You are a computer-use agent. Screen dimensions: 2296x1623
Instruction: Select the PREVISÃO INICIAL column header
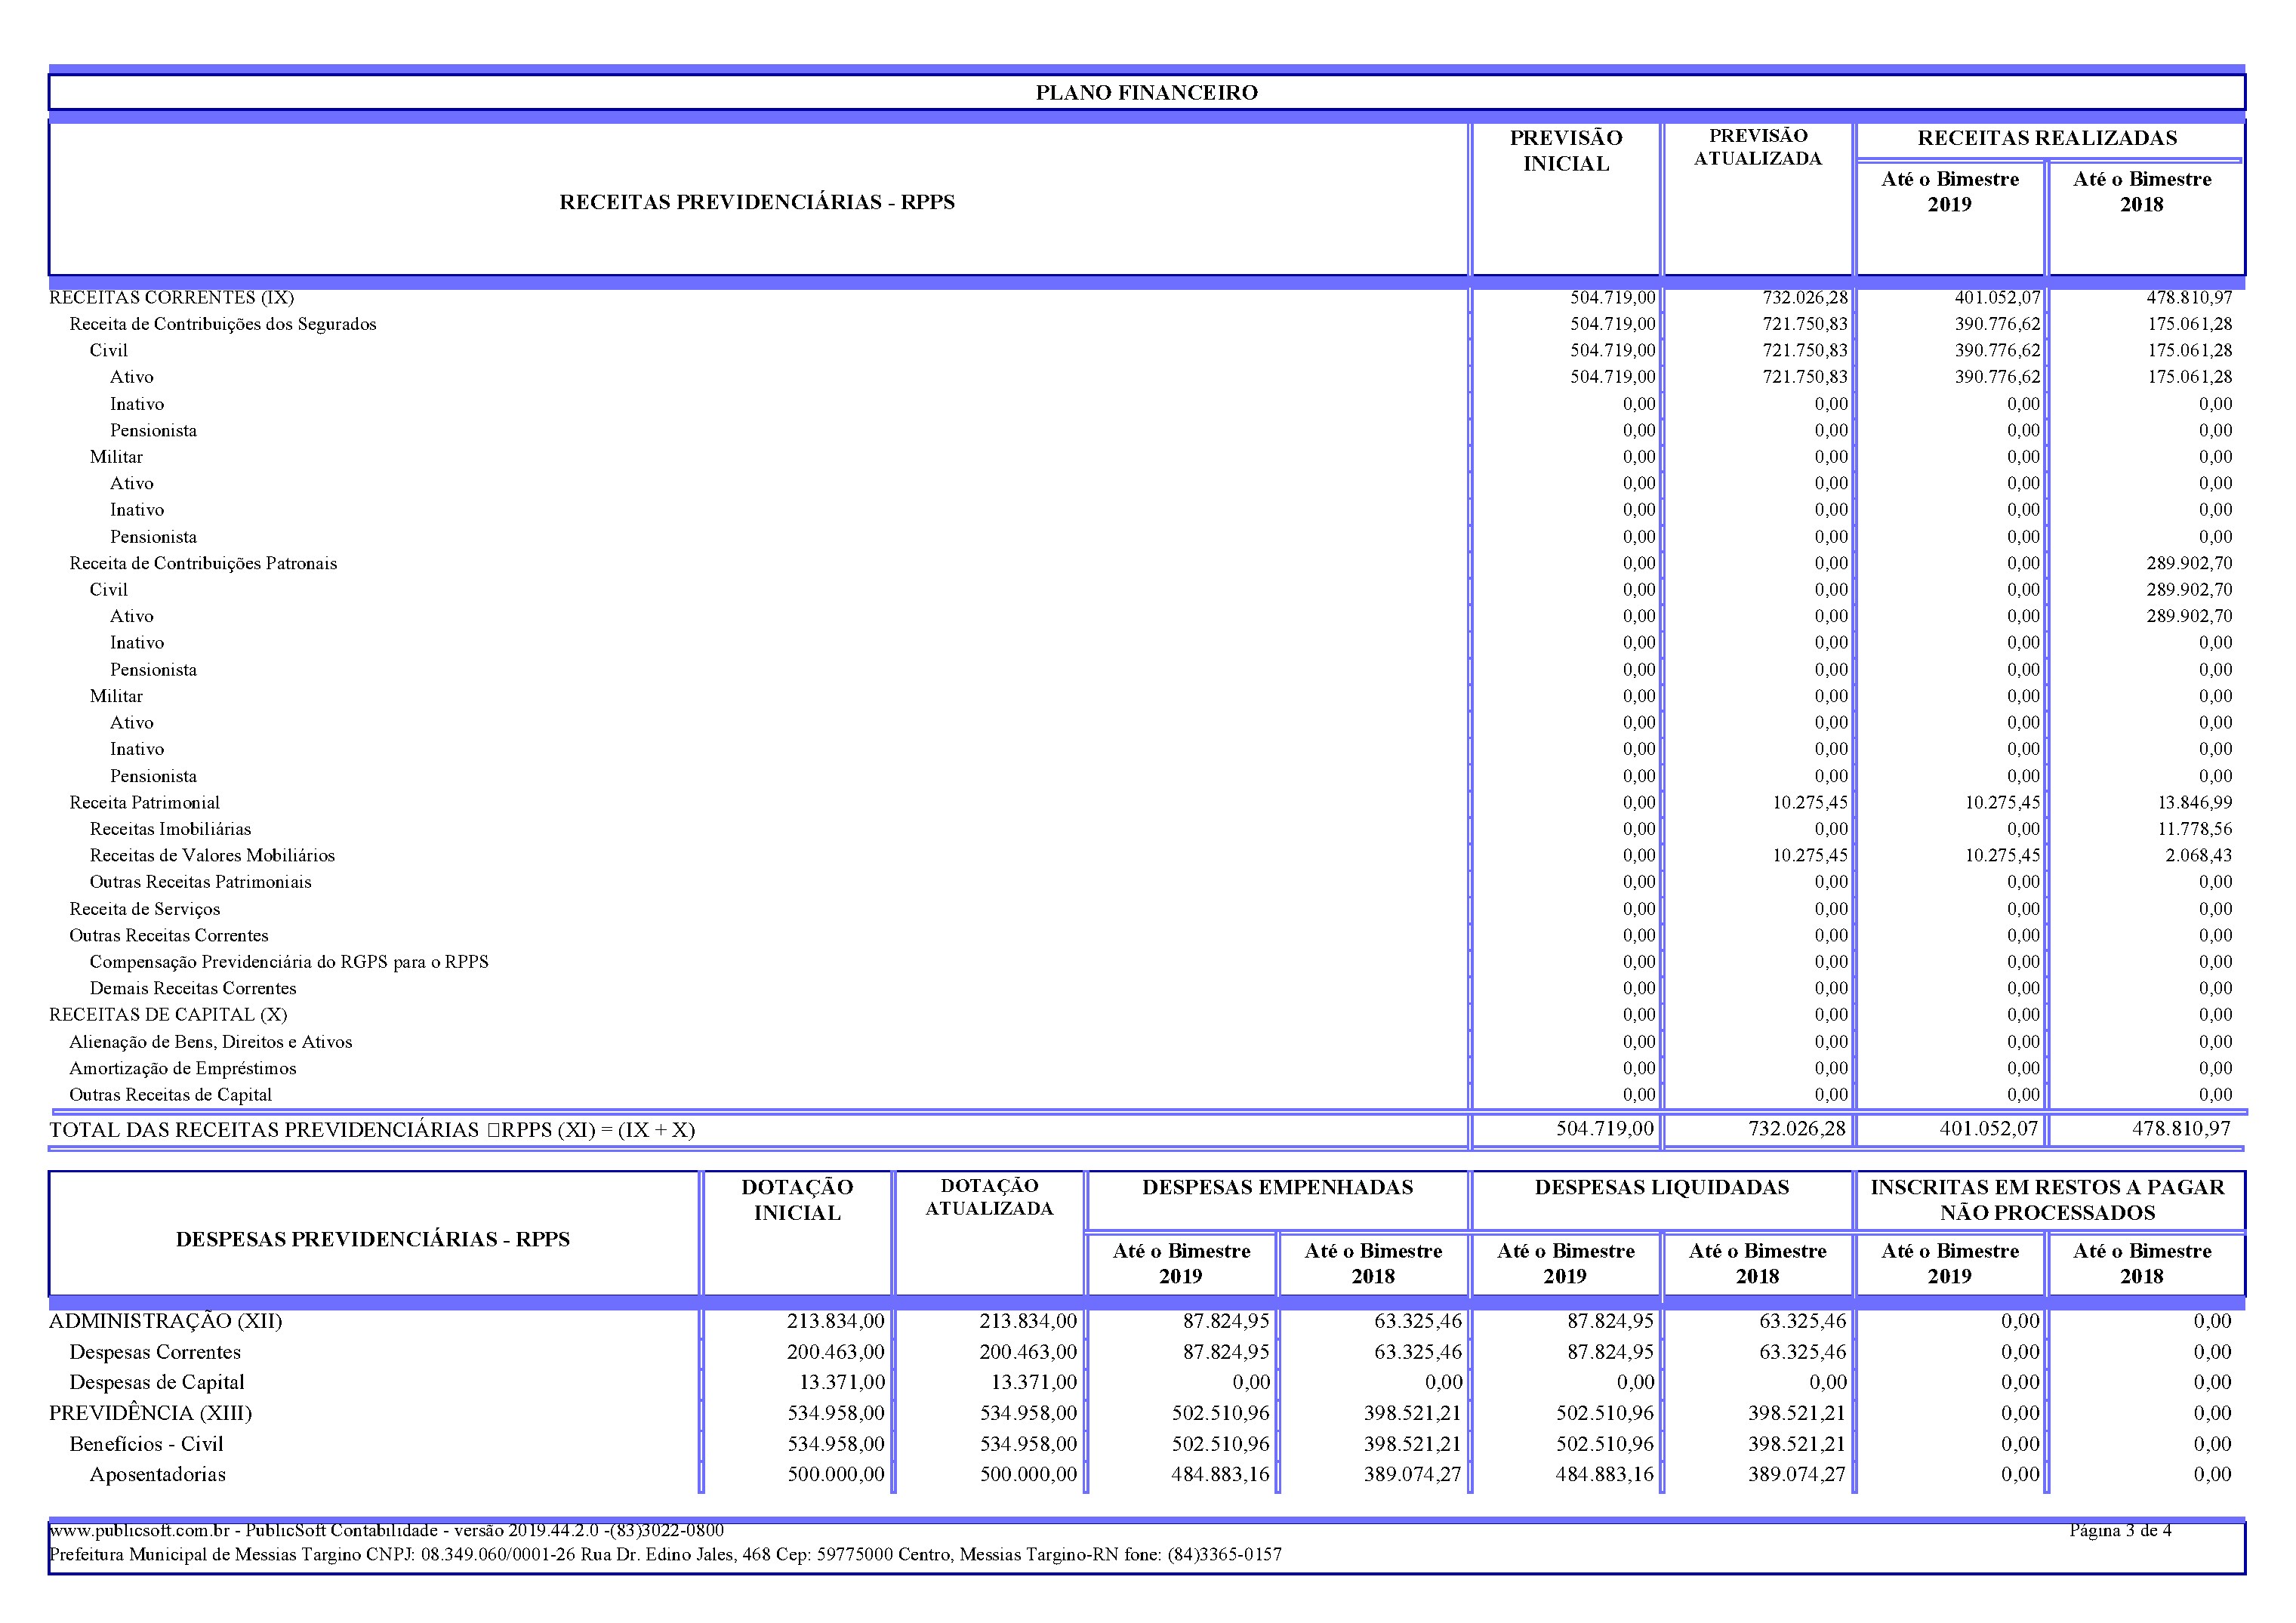[1565, 151]
